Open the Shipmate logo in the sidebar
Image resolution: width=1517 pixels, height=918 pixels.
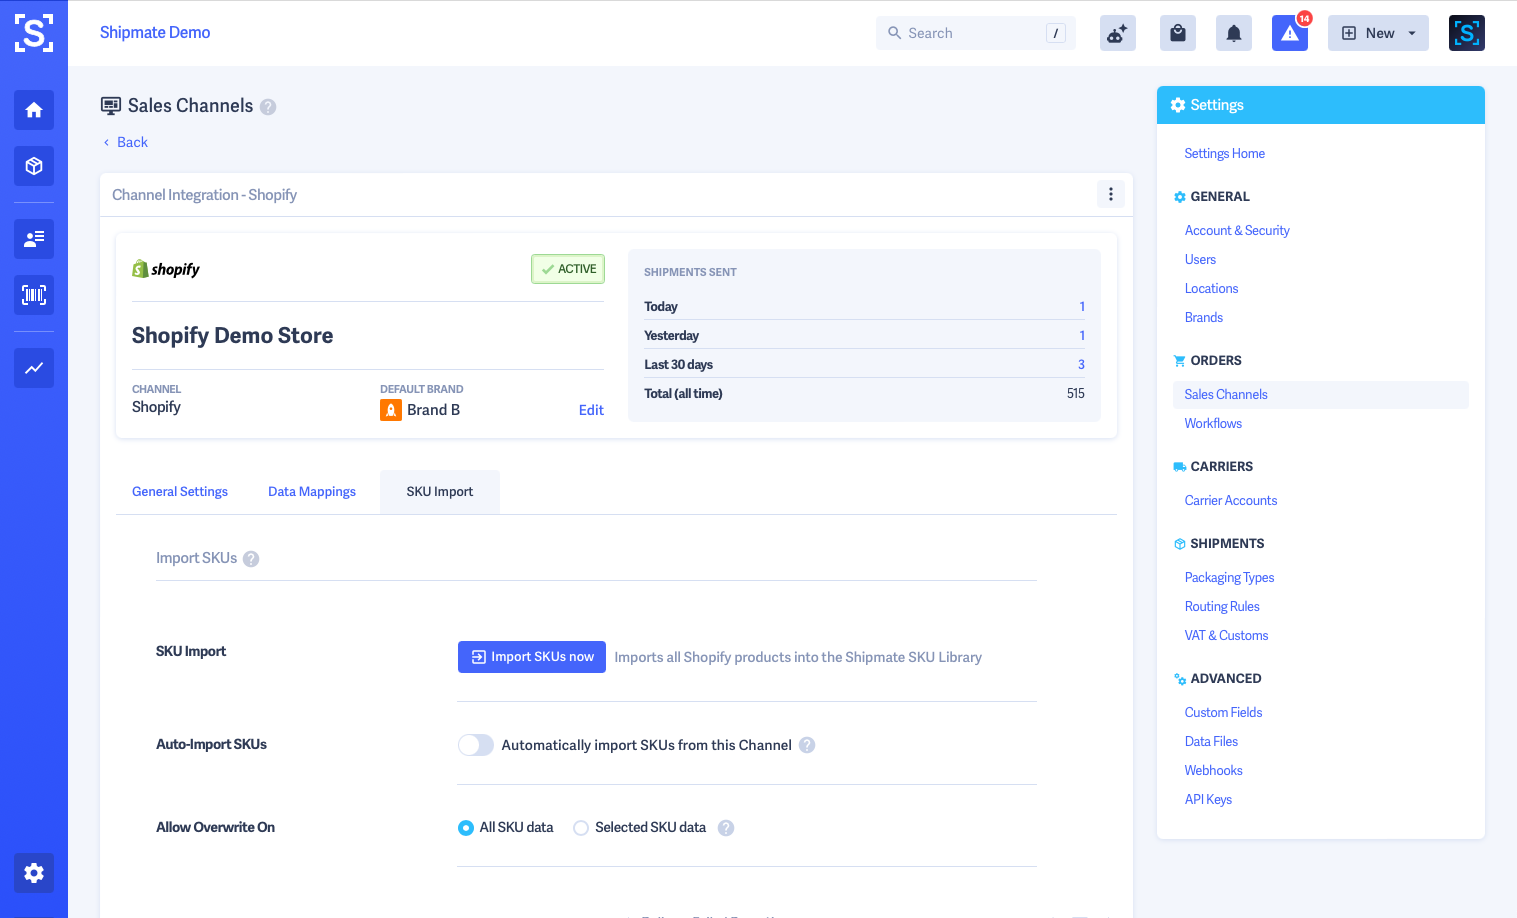click(x=34, y=33)
